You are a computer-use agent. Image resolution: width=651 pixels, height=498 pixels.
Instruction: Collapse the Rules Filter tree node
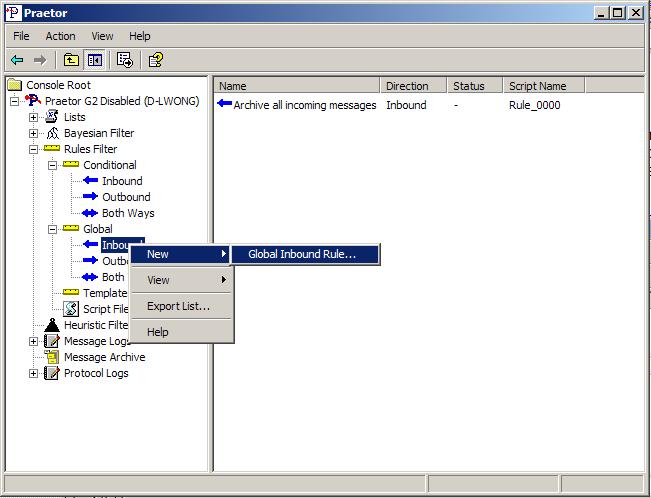(x=34, y=149)
